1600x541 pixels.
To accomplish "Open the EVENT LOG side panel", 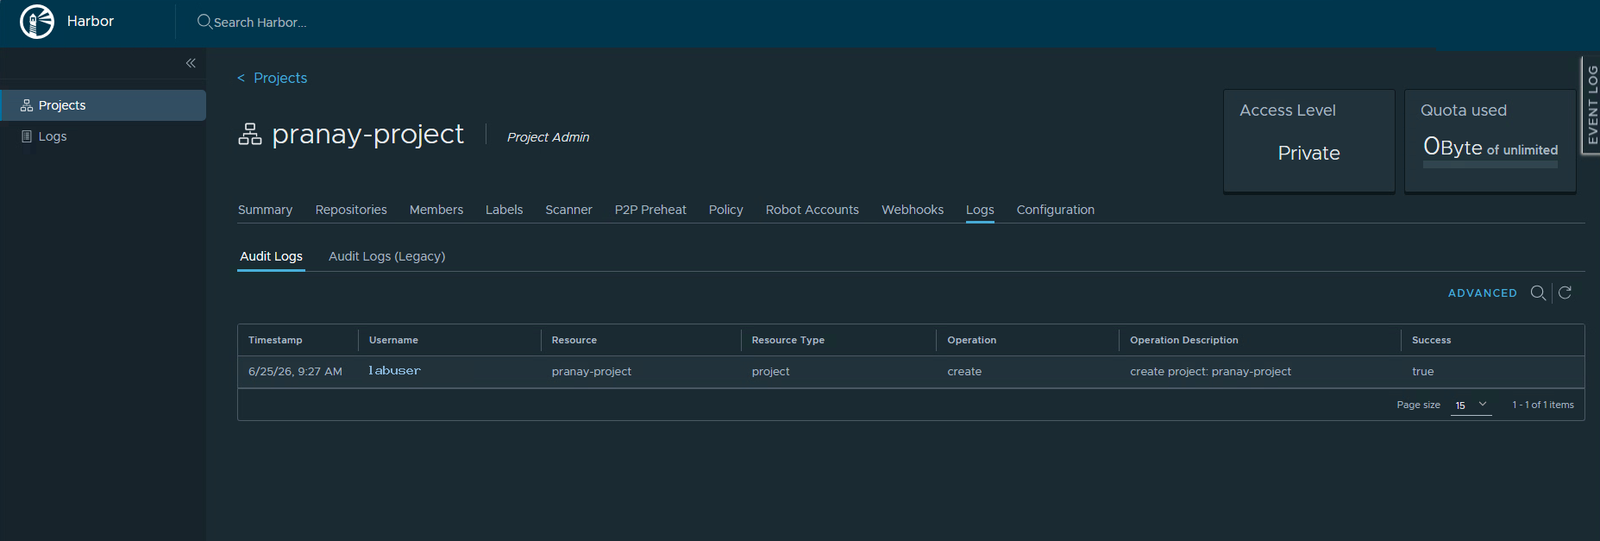I will coord(1590,105).
